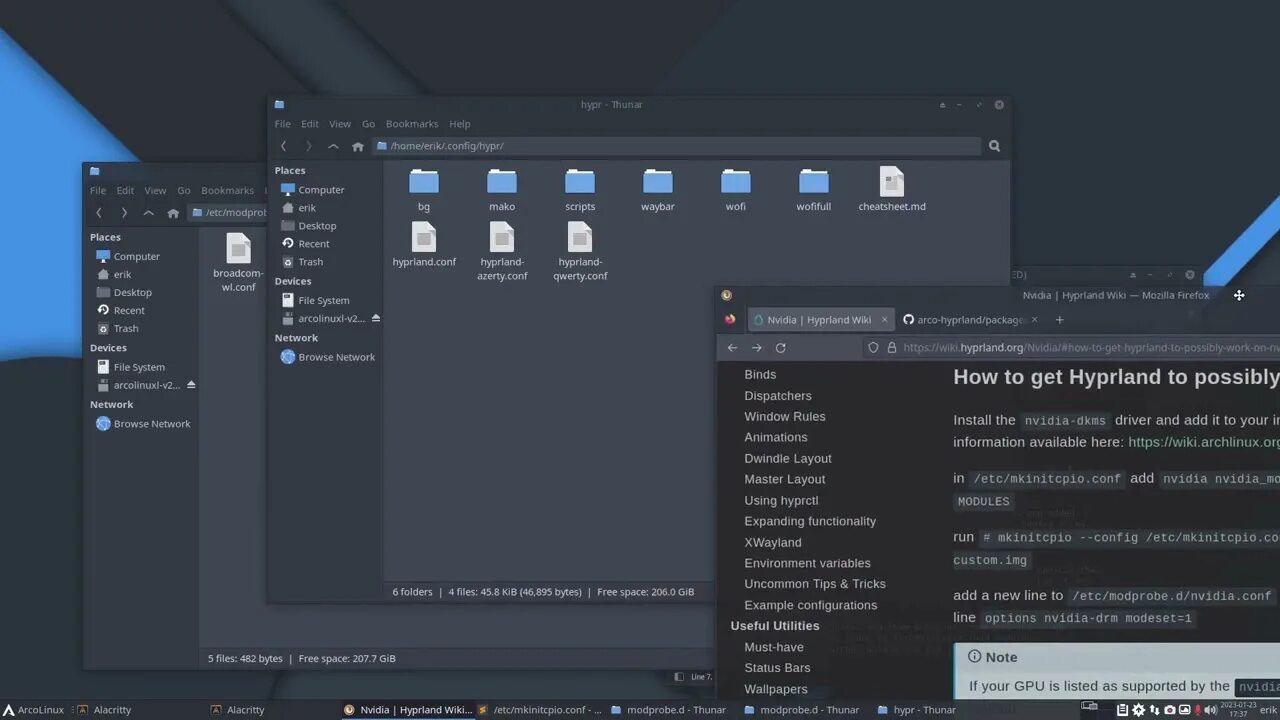Open Status Bars wiki page

(x=777, y=668)
